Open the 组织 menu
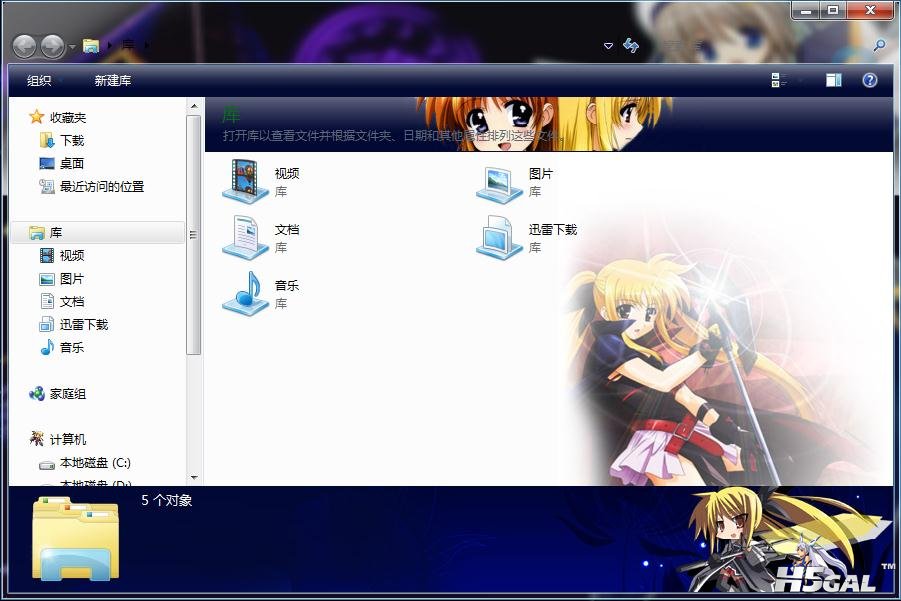 (x=39, y=80)
